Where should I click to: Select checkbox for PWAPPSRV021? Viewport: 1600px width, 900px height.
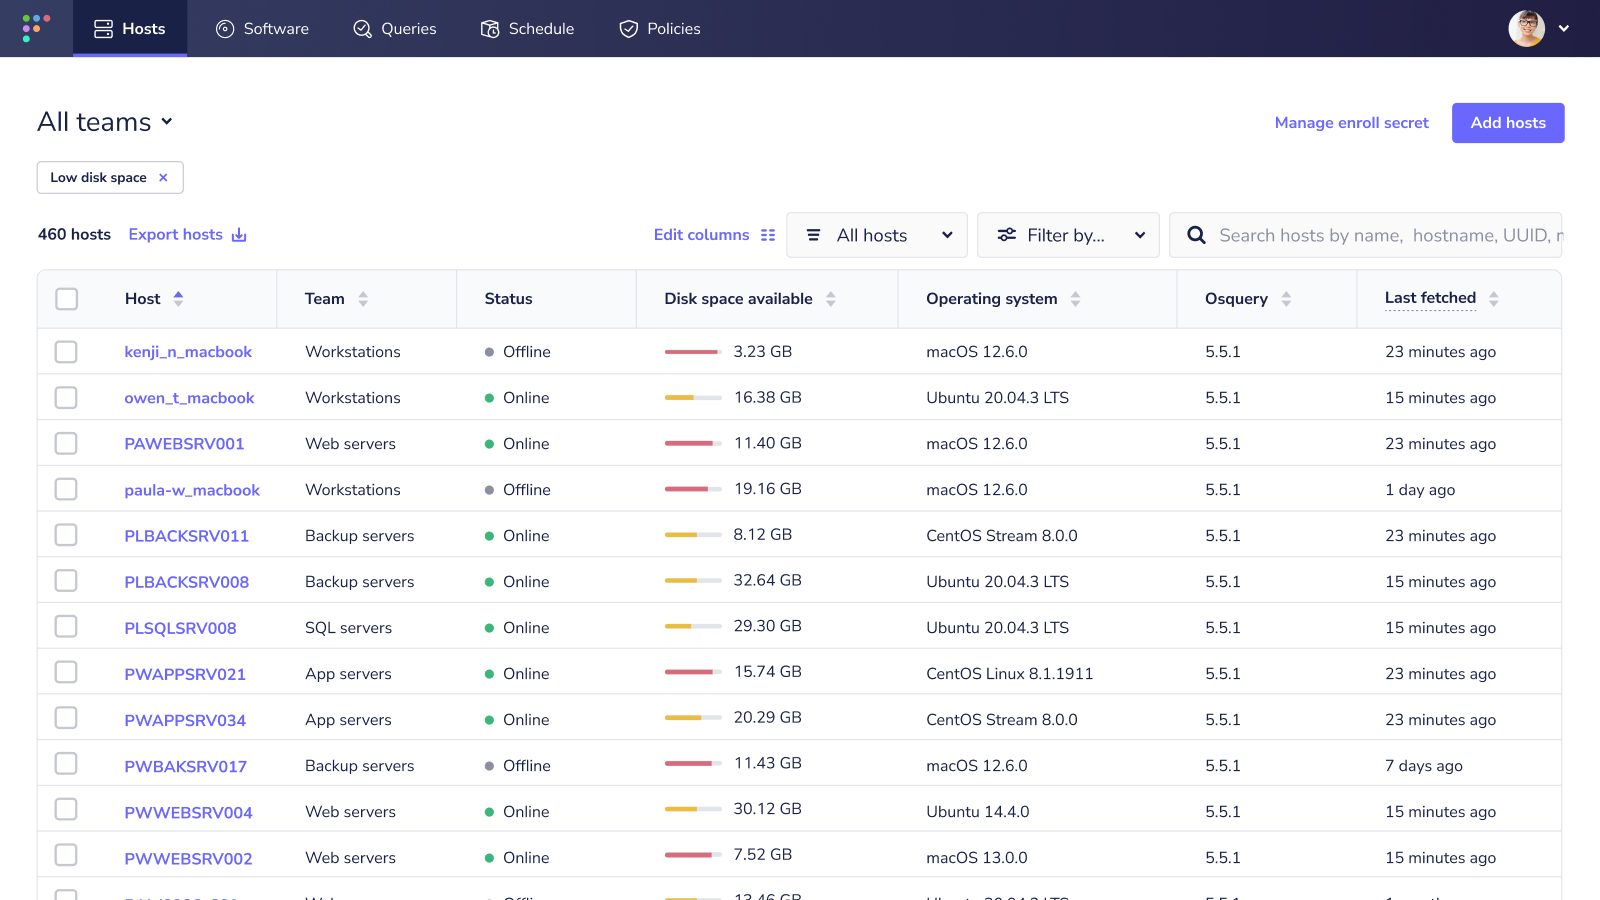[x=66, y=673]
